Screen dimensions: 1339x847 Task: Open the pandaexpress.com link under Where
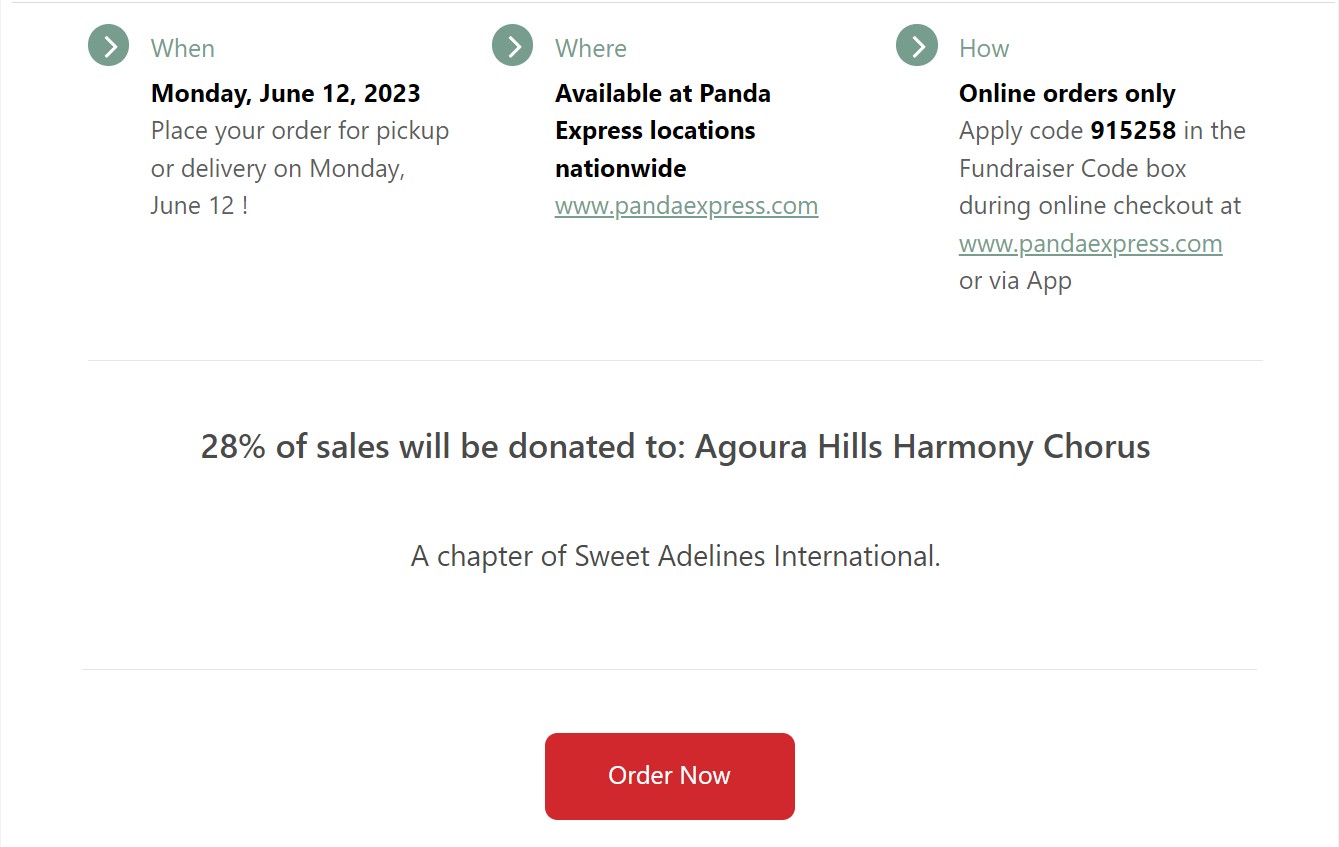[686, 206]
